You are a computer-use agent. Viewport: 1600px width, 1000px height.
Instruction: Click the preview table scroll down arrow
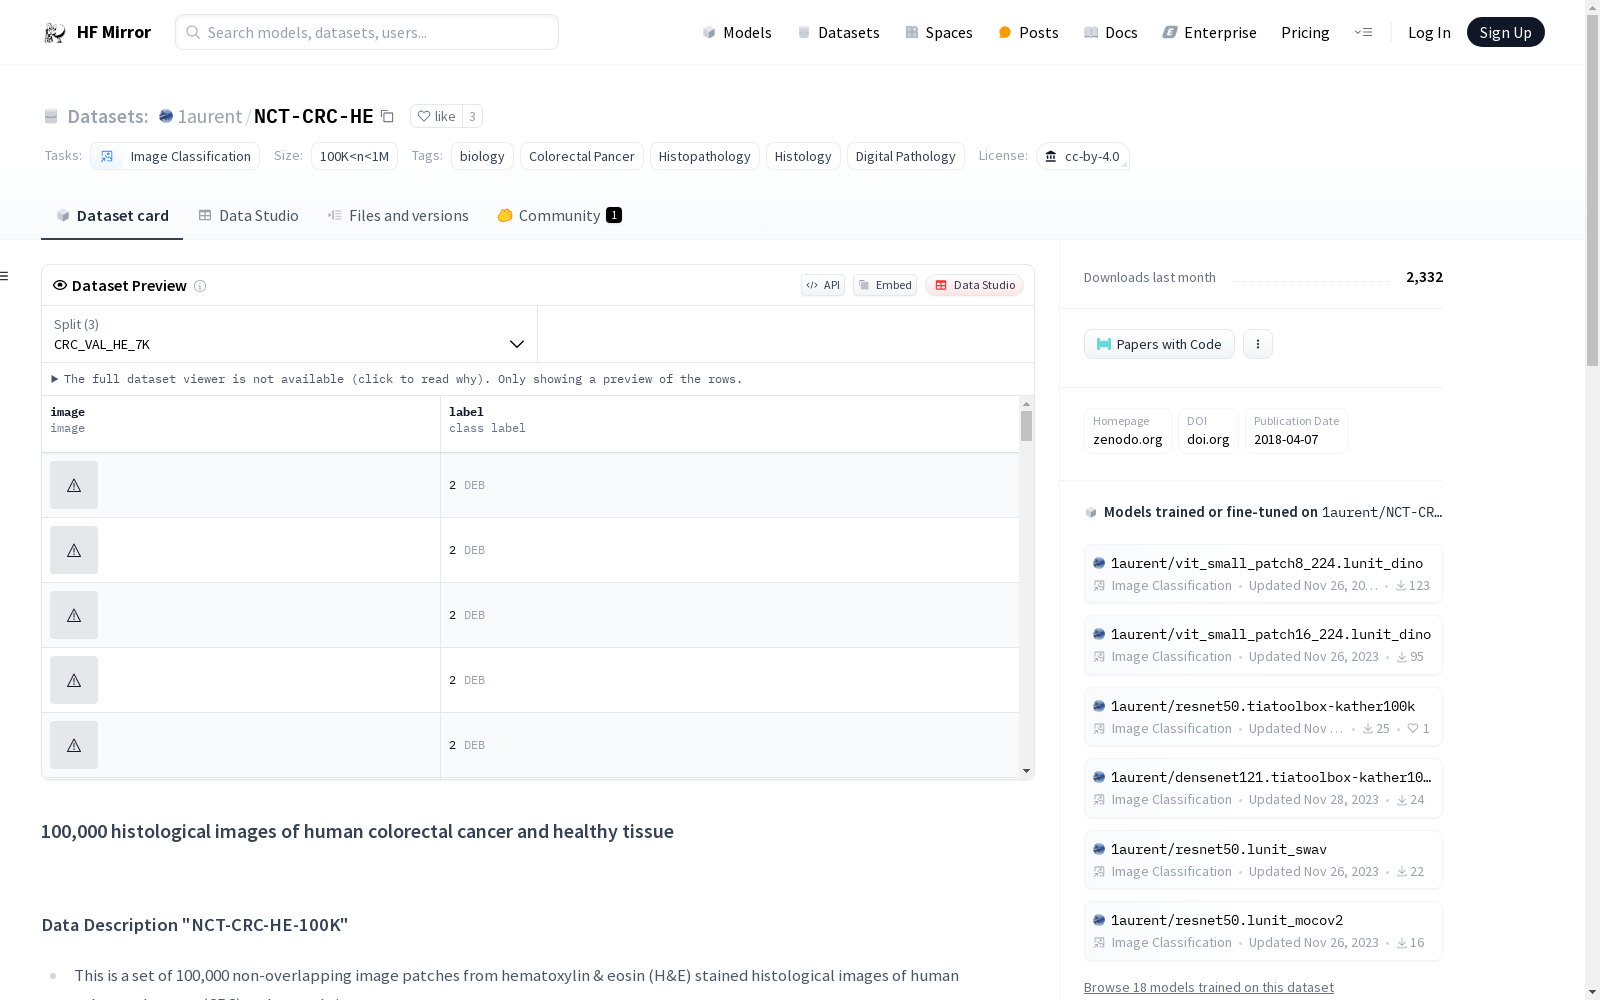(x=1026, y=771)
